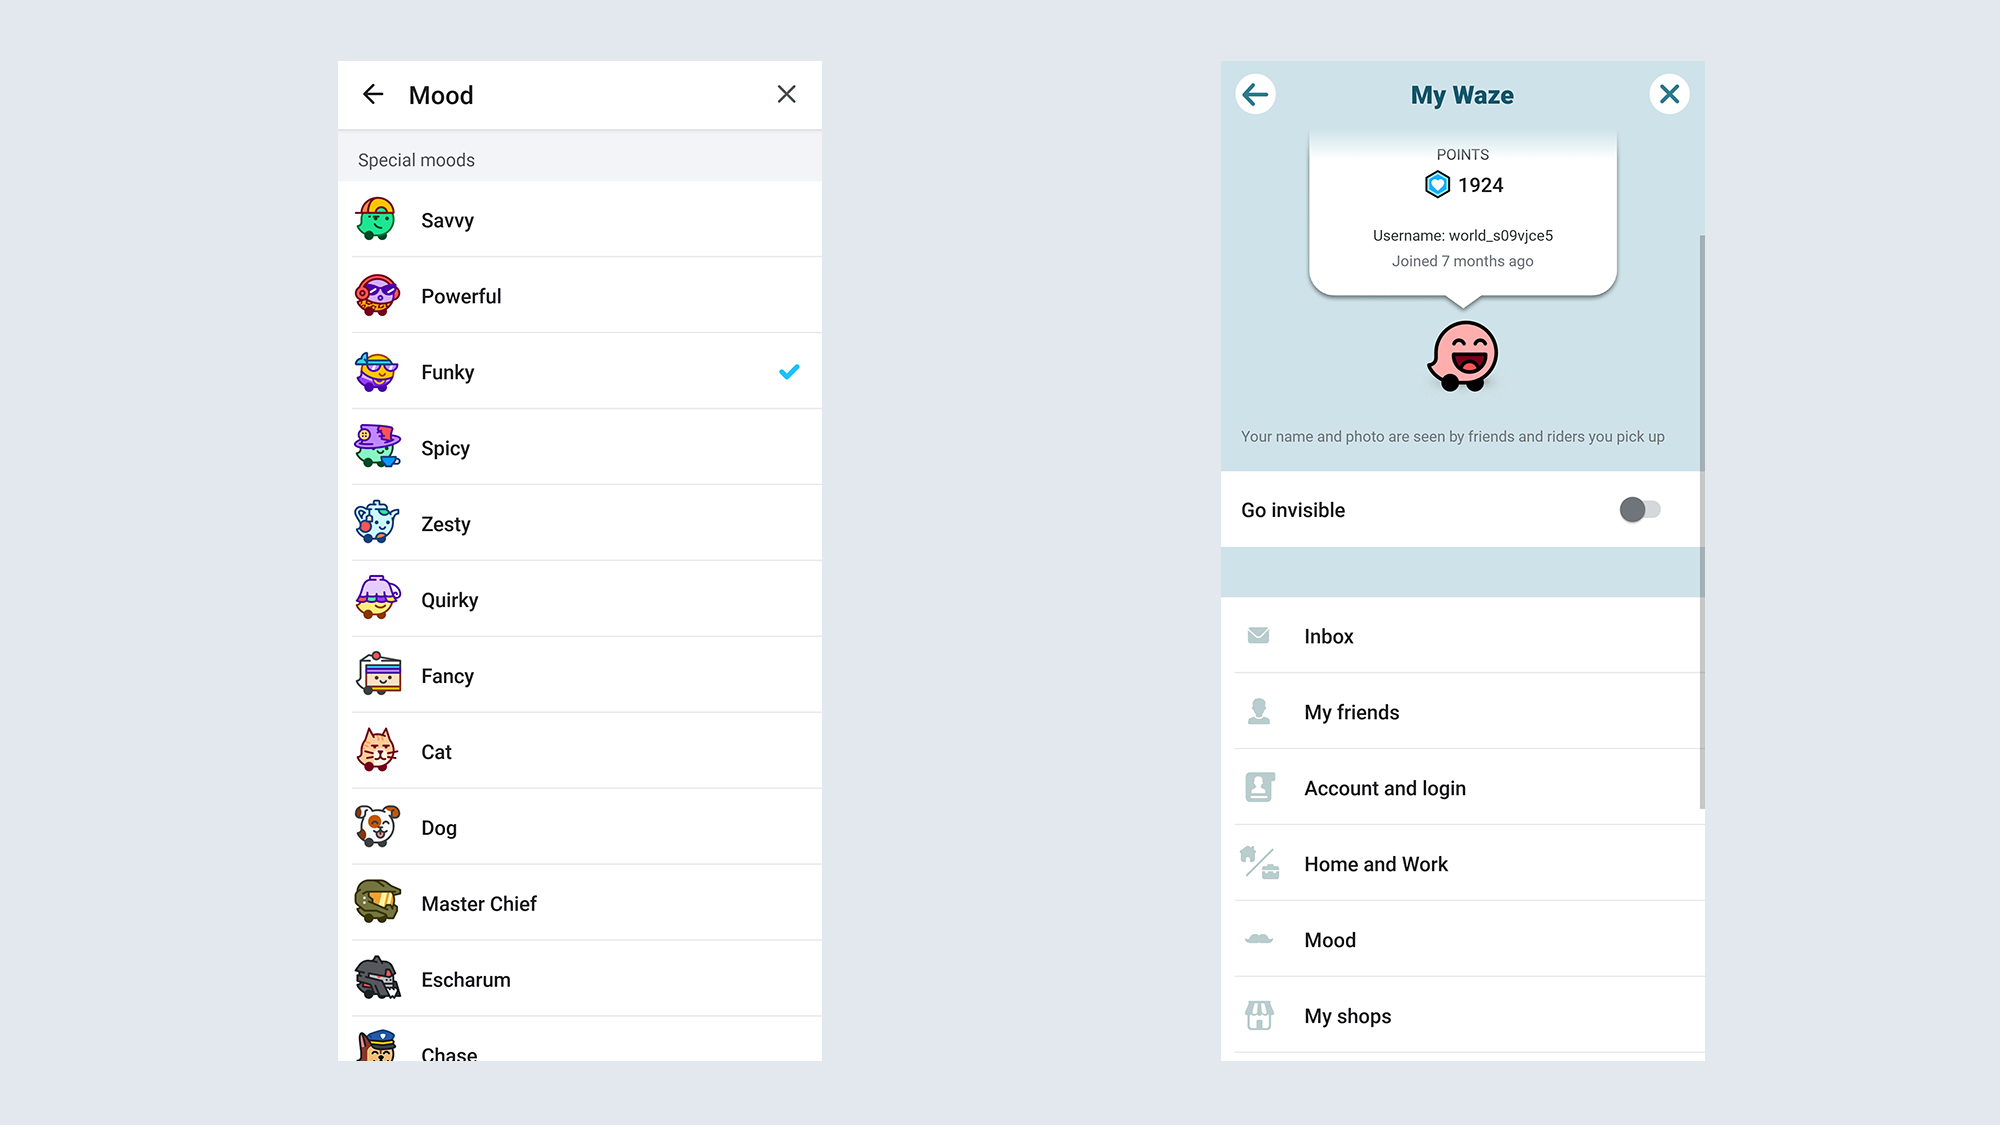This screenshot has height=1125, width=2000.
Task: Select the Funky mood (checkmarked)
Action: click(x=578, y=371)
